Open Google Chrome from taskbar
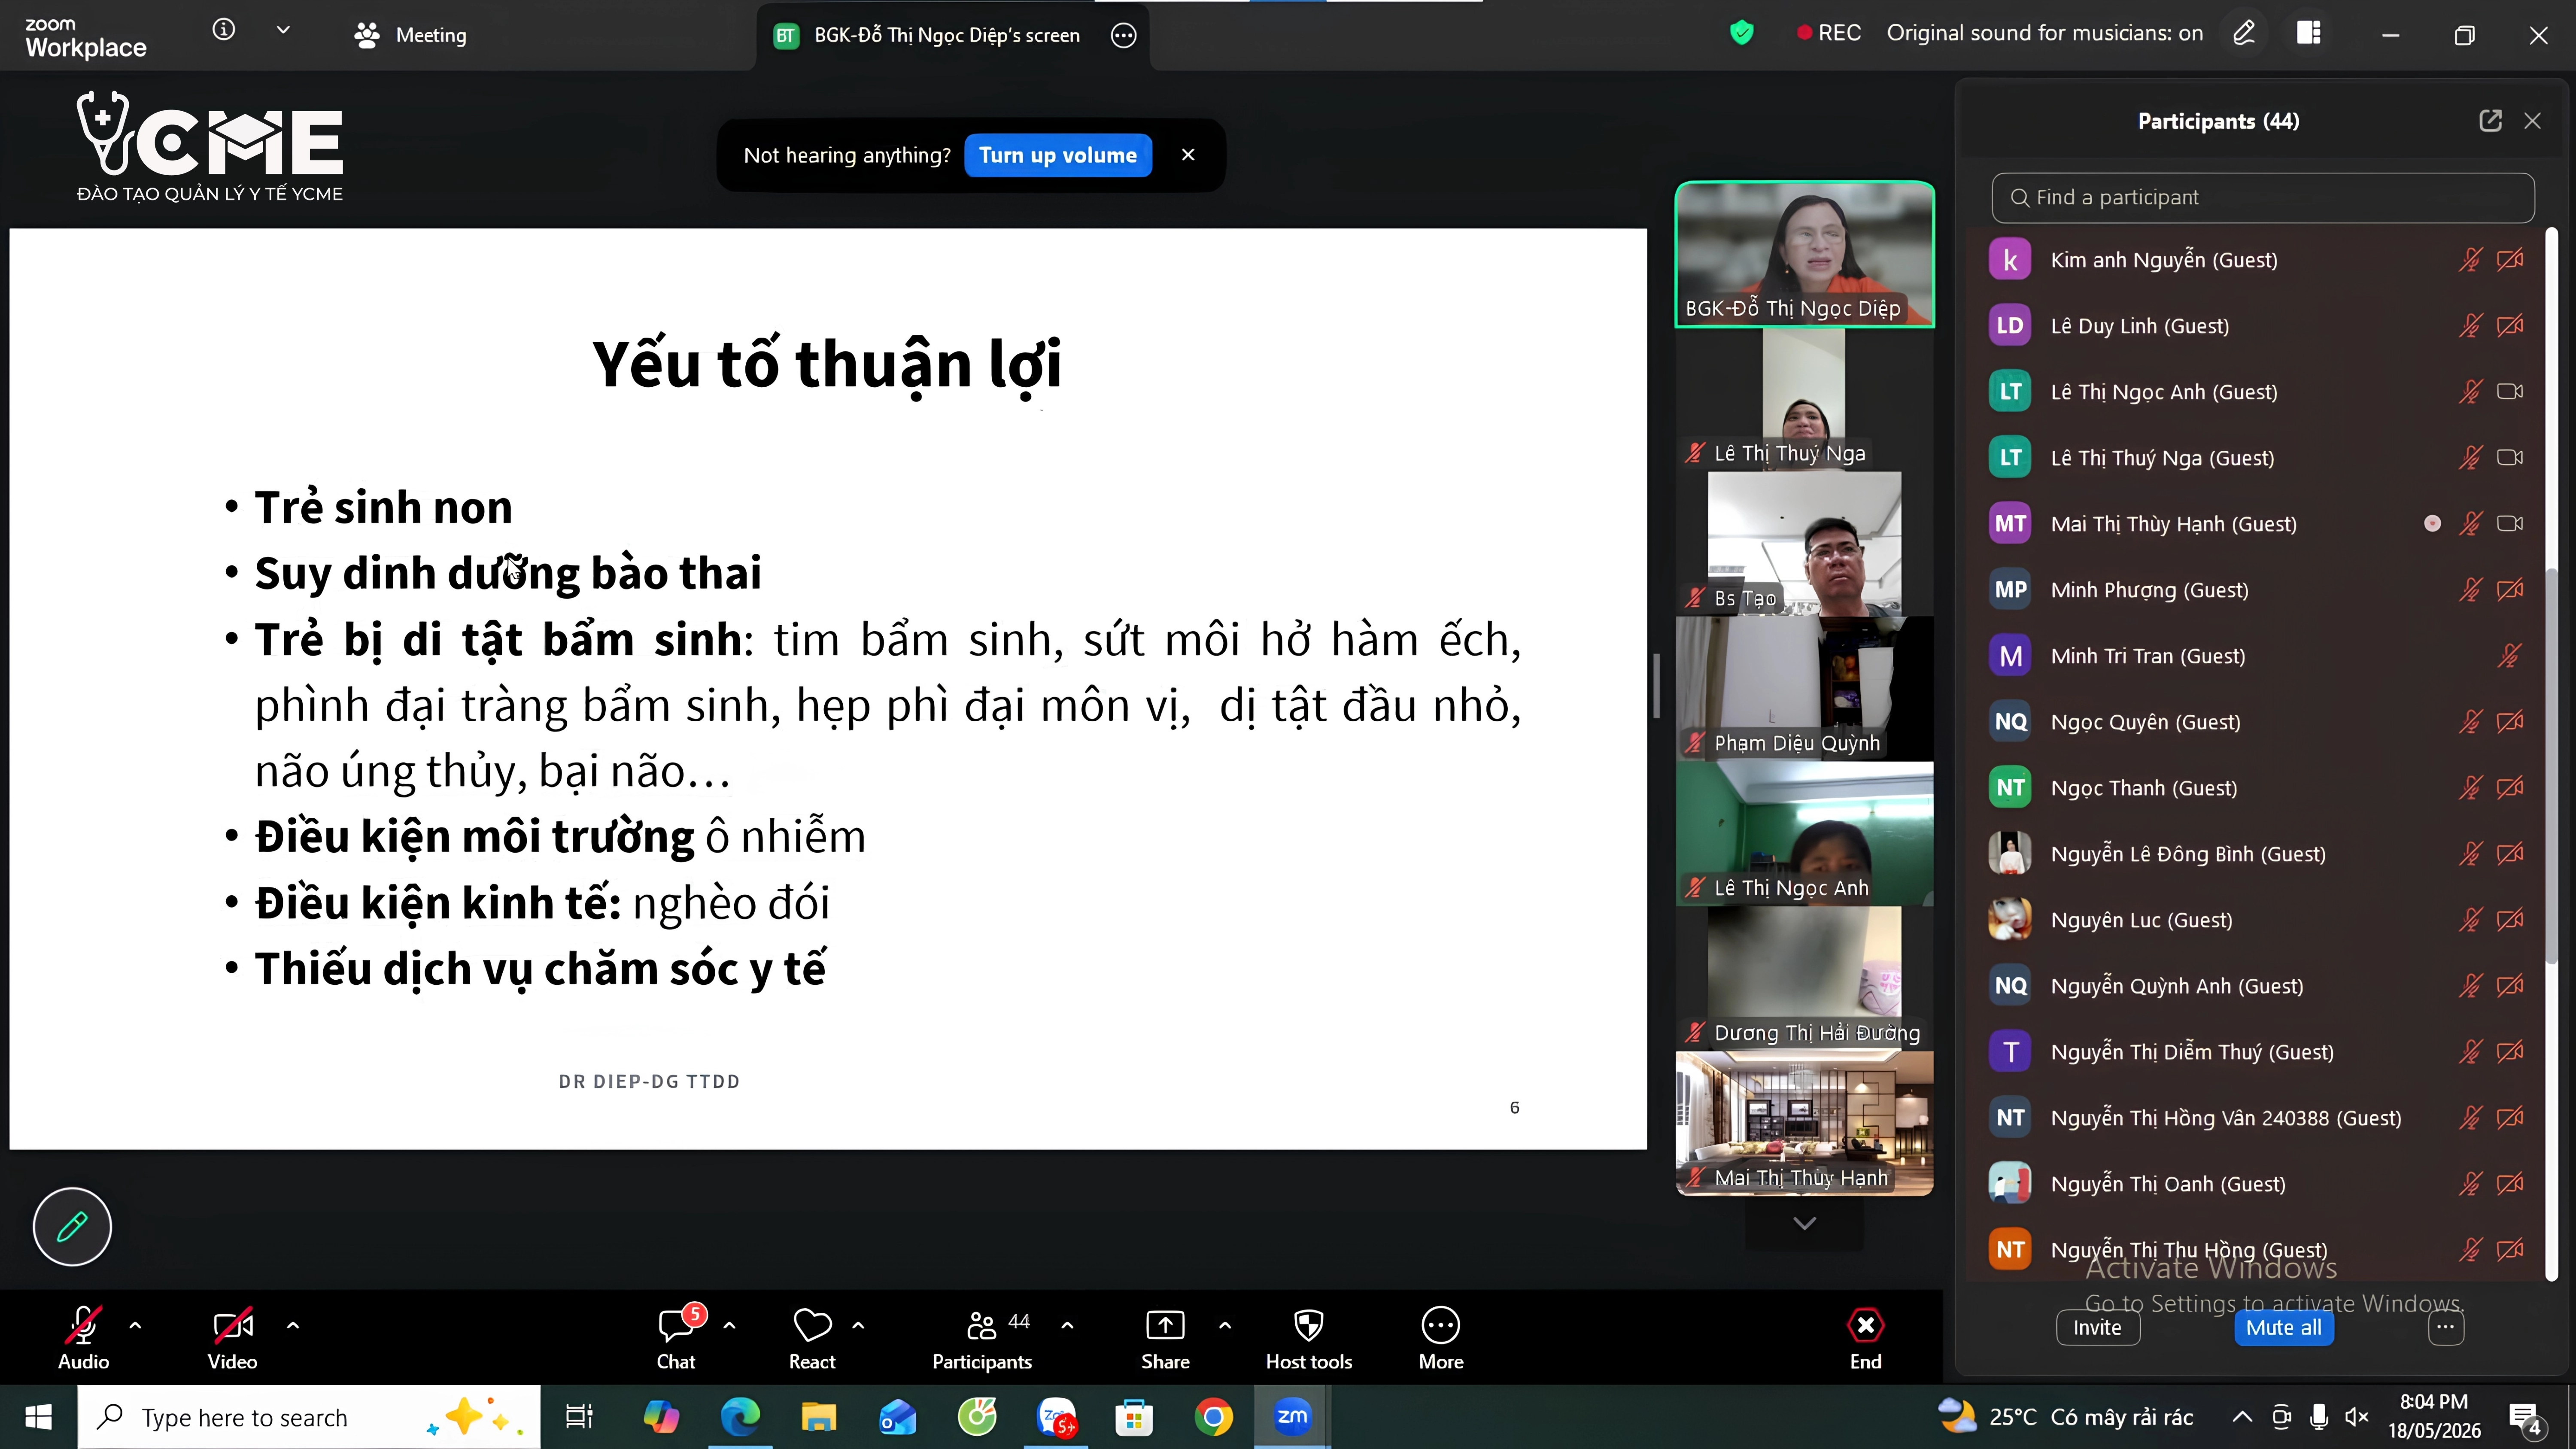This screenshot has height=1449, width=2576. coord(1213,1417)
